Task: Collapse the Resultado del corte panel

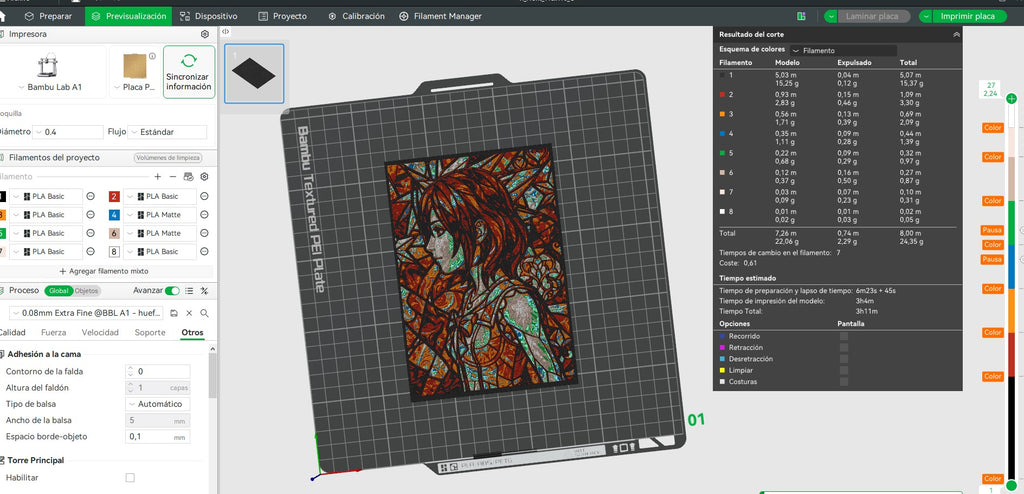Action: click(956, 34)
